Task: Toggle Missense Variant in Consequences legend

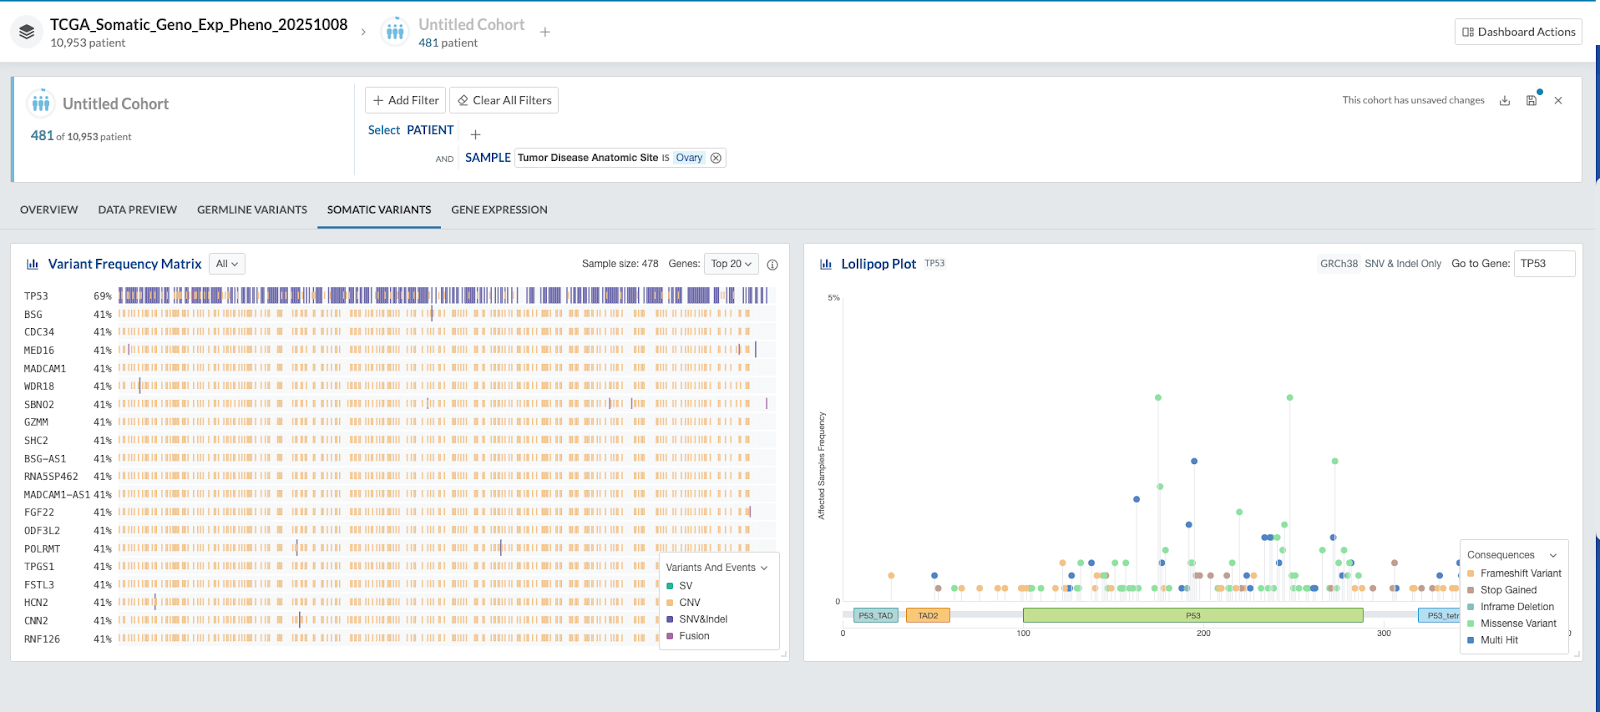Action: [1518, 623]
